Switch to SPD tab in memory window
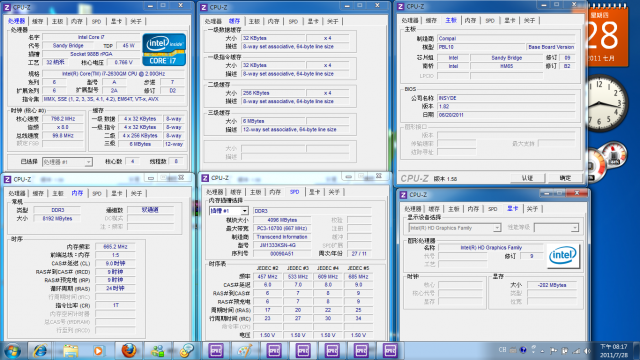The height and width of the screenshot is (360, 640). (97, 193)
